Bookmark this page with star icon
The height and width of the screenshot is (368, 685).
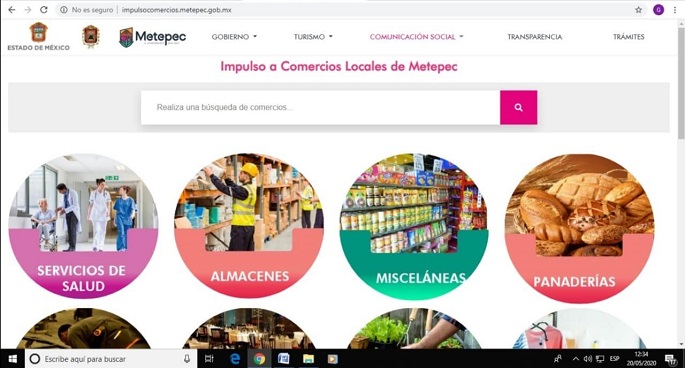[x=638, y=10]
